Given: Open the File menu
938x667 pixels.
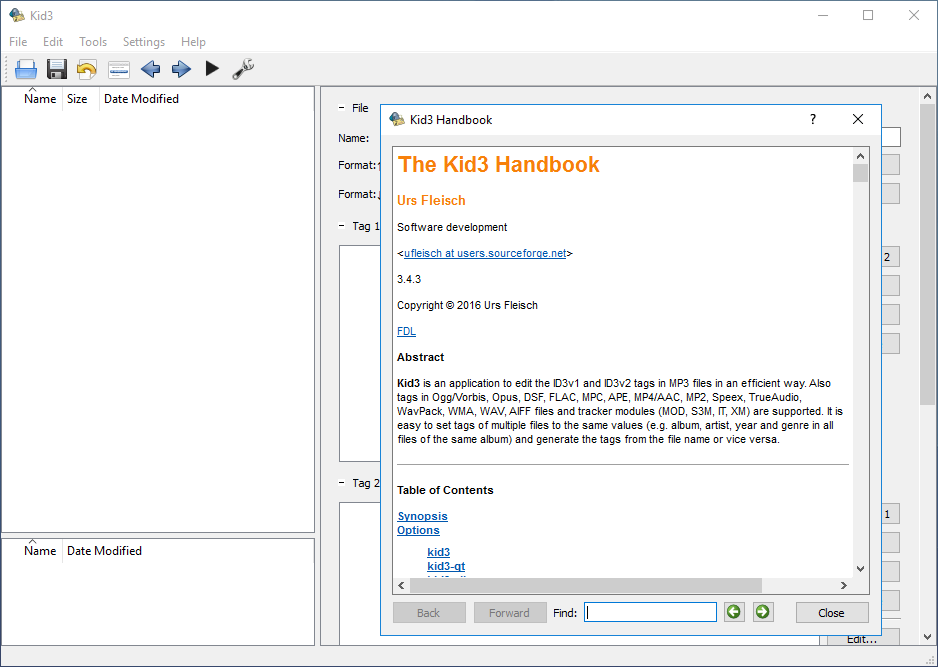Looking at the screenshot, I should pos(18,42).
